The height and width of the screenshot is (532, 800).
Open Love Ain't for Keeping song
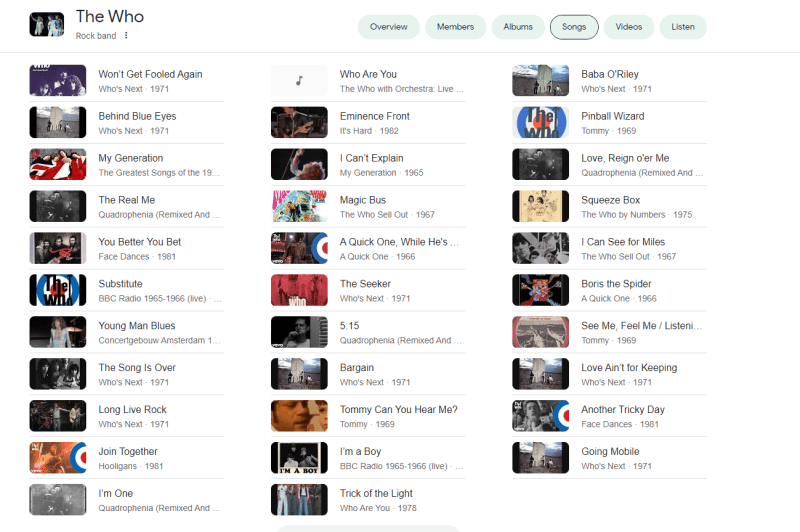(629, 367)
